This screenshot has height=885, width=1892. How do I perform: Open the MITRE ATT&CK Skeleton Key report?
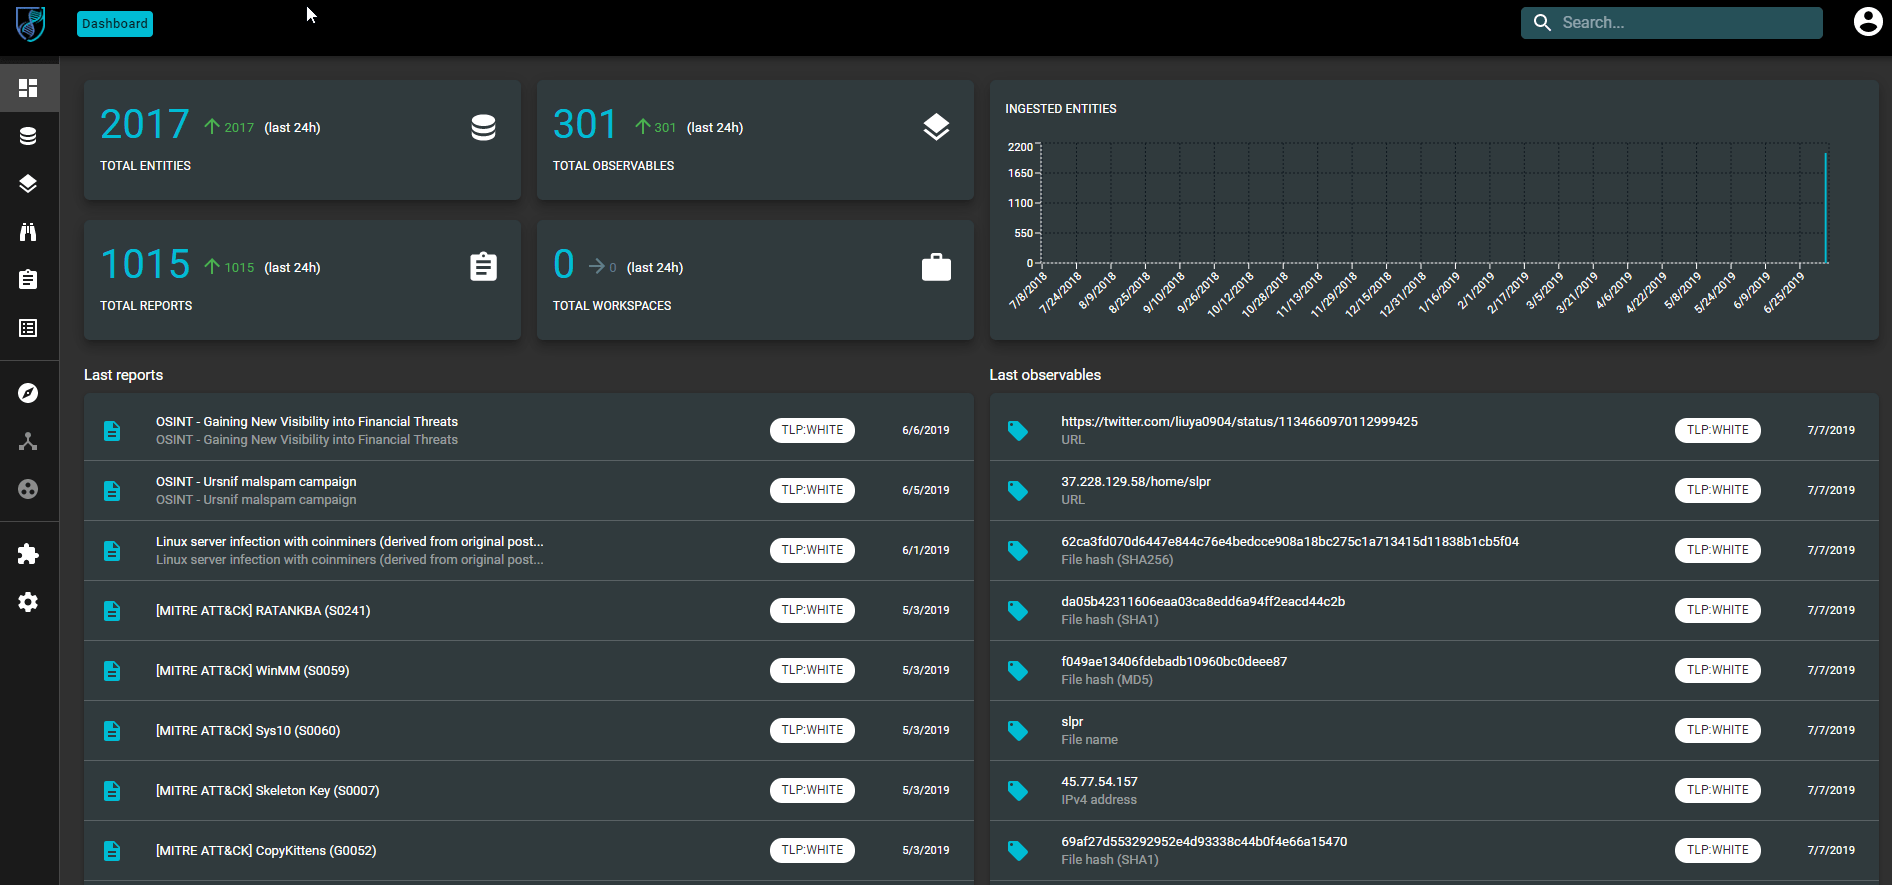click(x=528, y=790)
